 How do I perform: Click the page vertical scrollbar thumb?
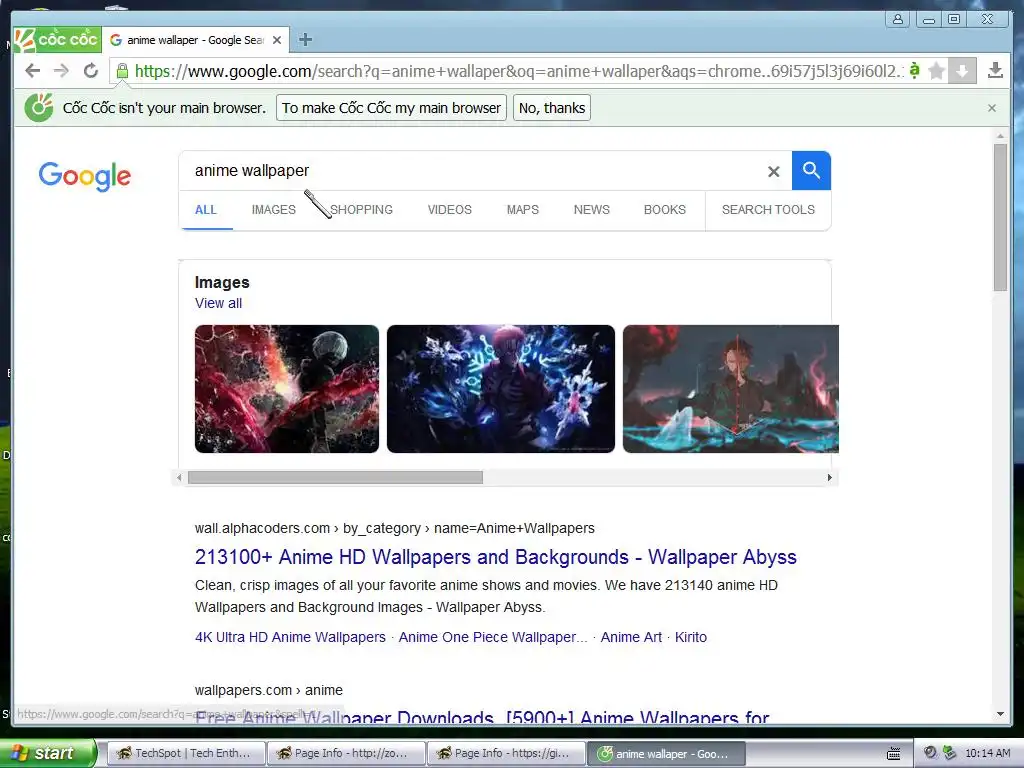1000,217
